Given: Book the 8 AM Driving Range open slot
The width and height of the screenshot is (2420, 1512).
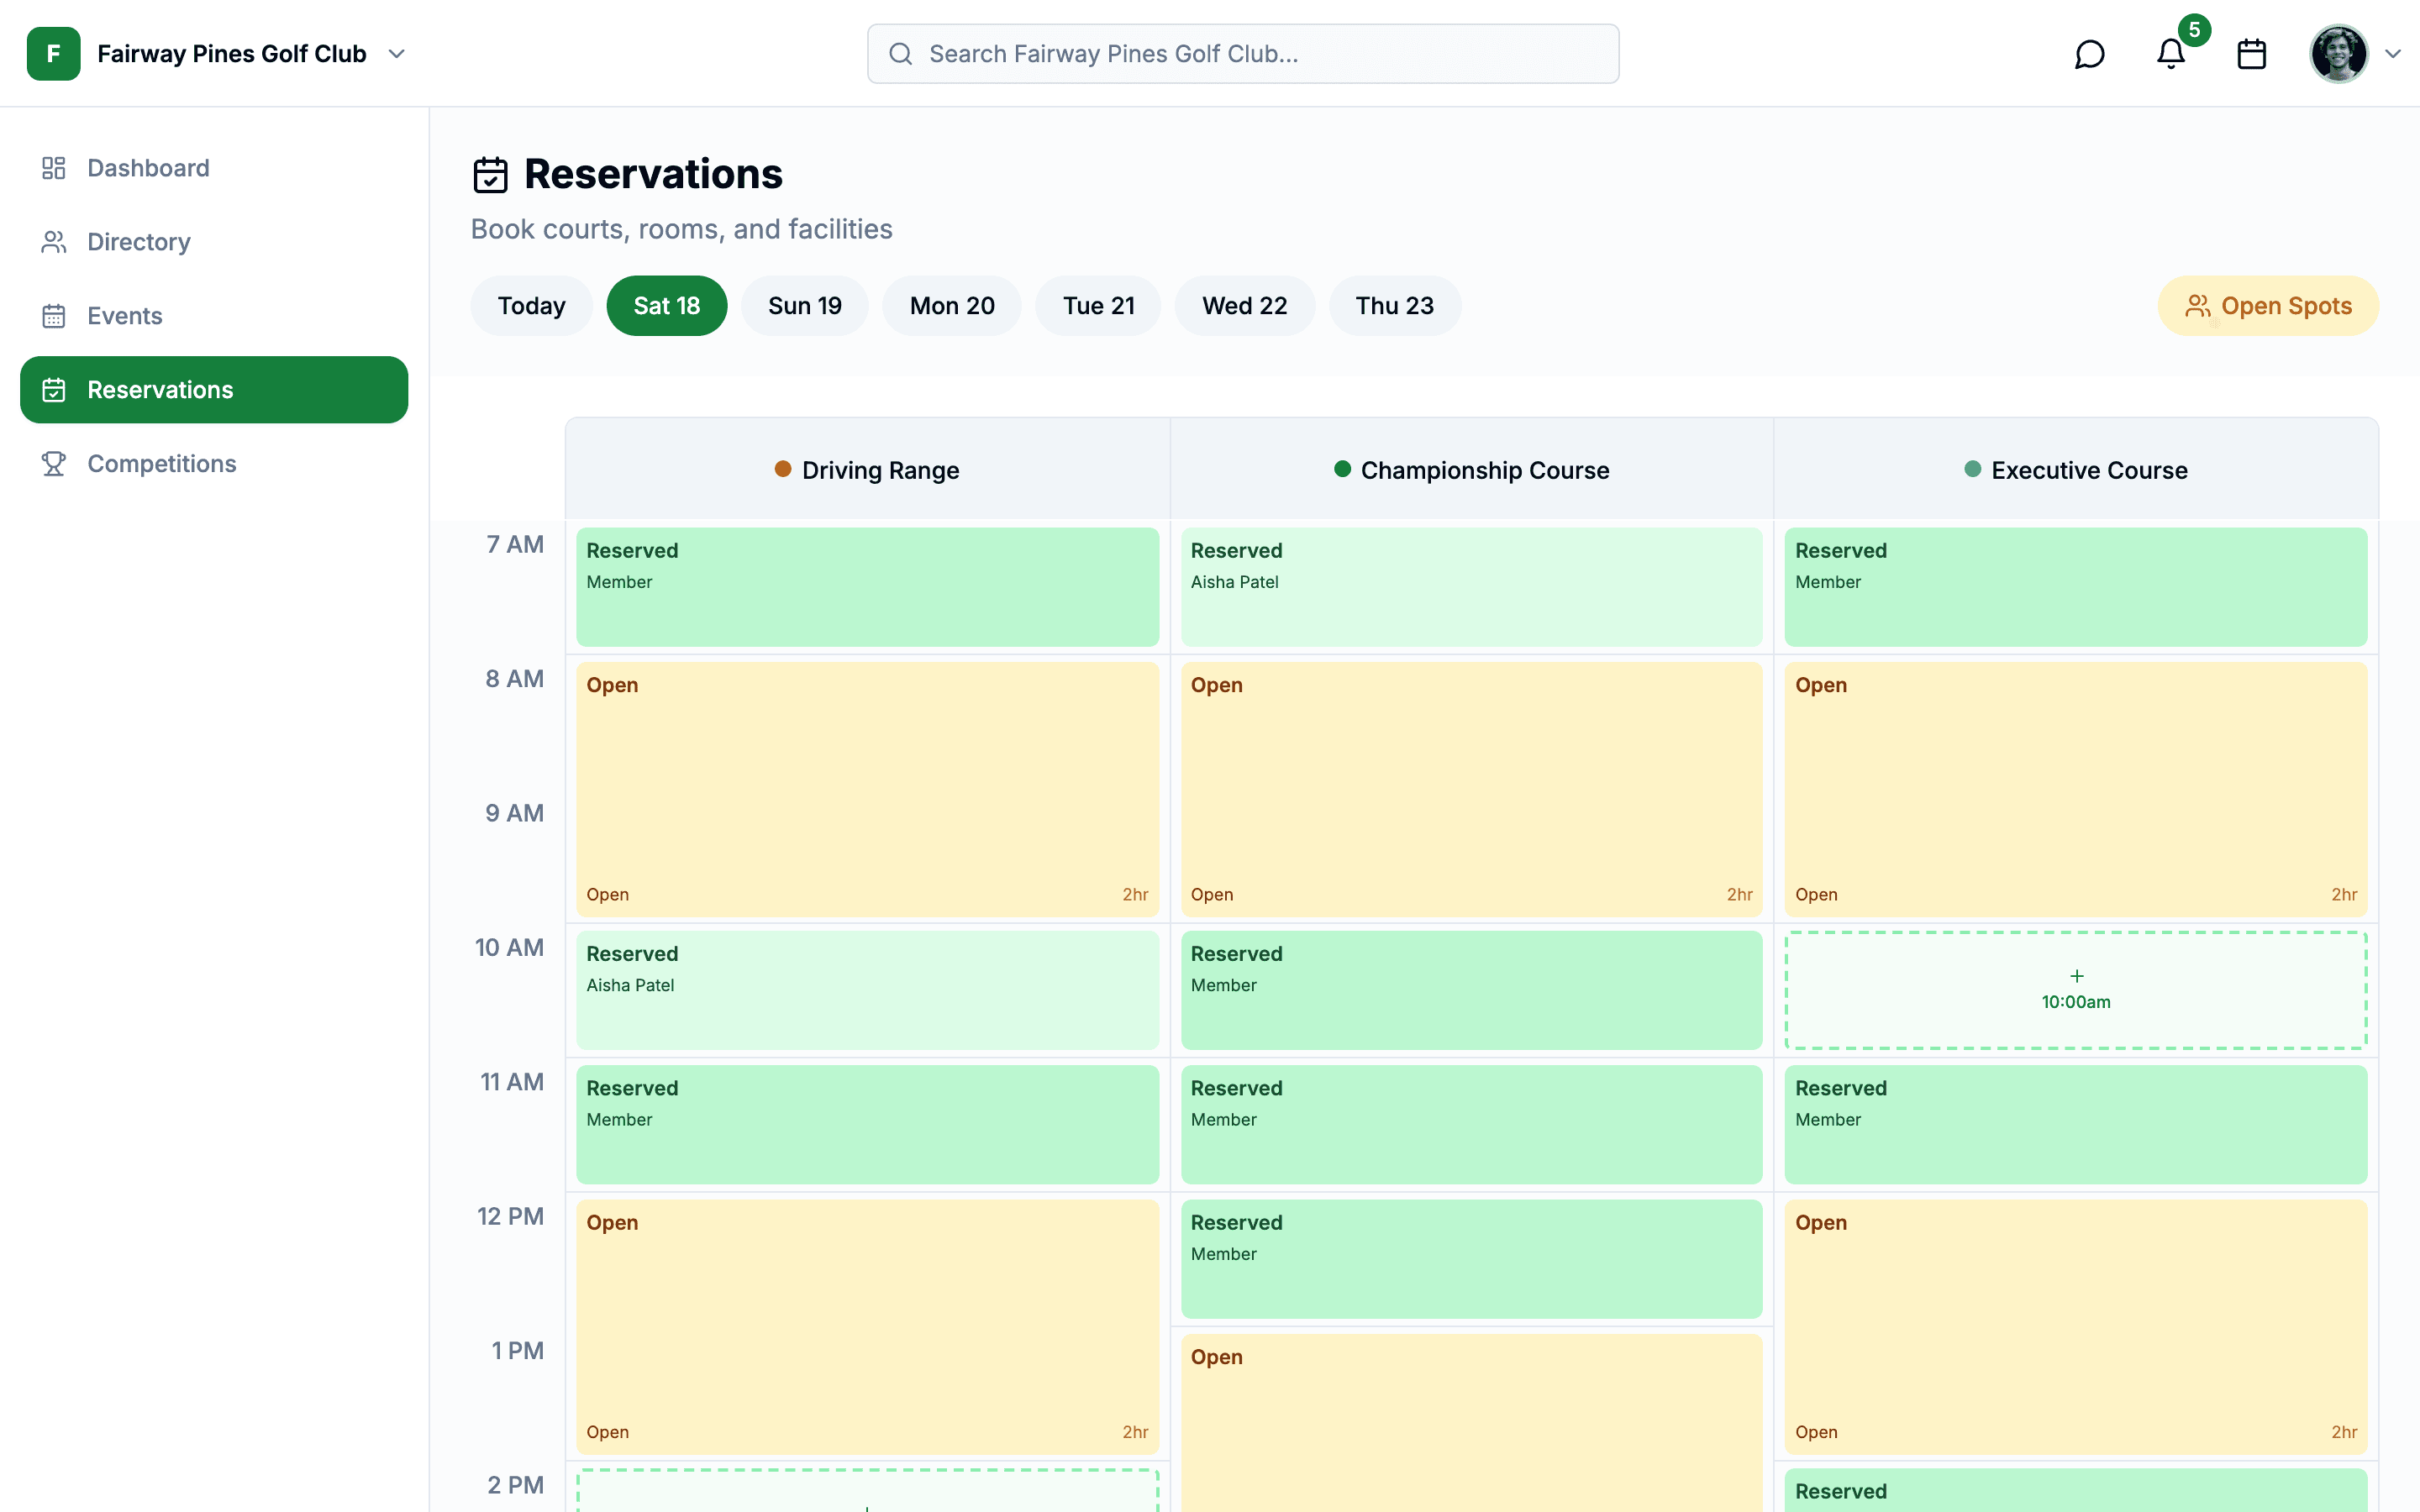Looking at the screenshot, I should click(x=867, y=790).
